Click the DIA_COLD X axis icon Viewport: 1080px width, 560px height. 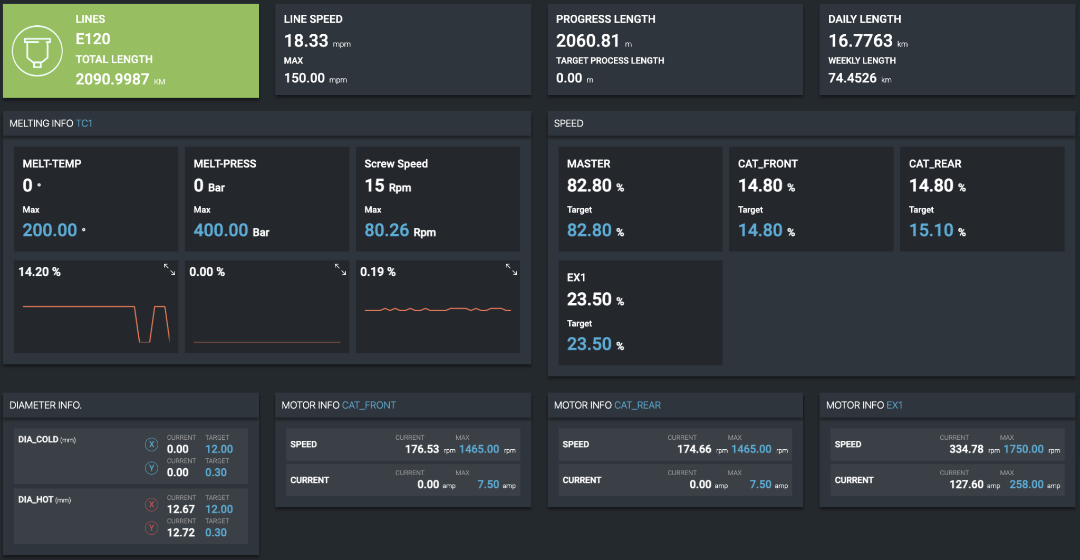(152, 445)
